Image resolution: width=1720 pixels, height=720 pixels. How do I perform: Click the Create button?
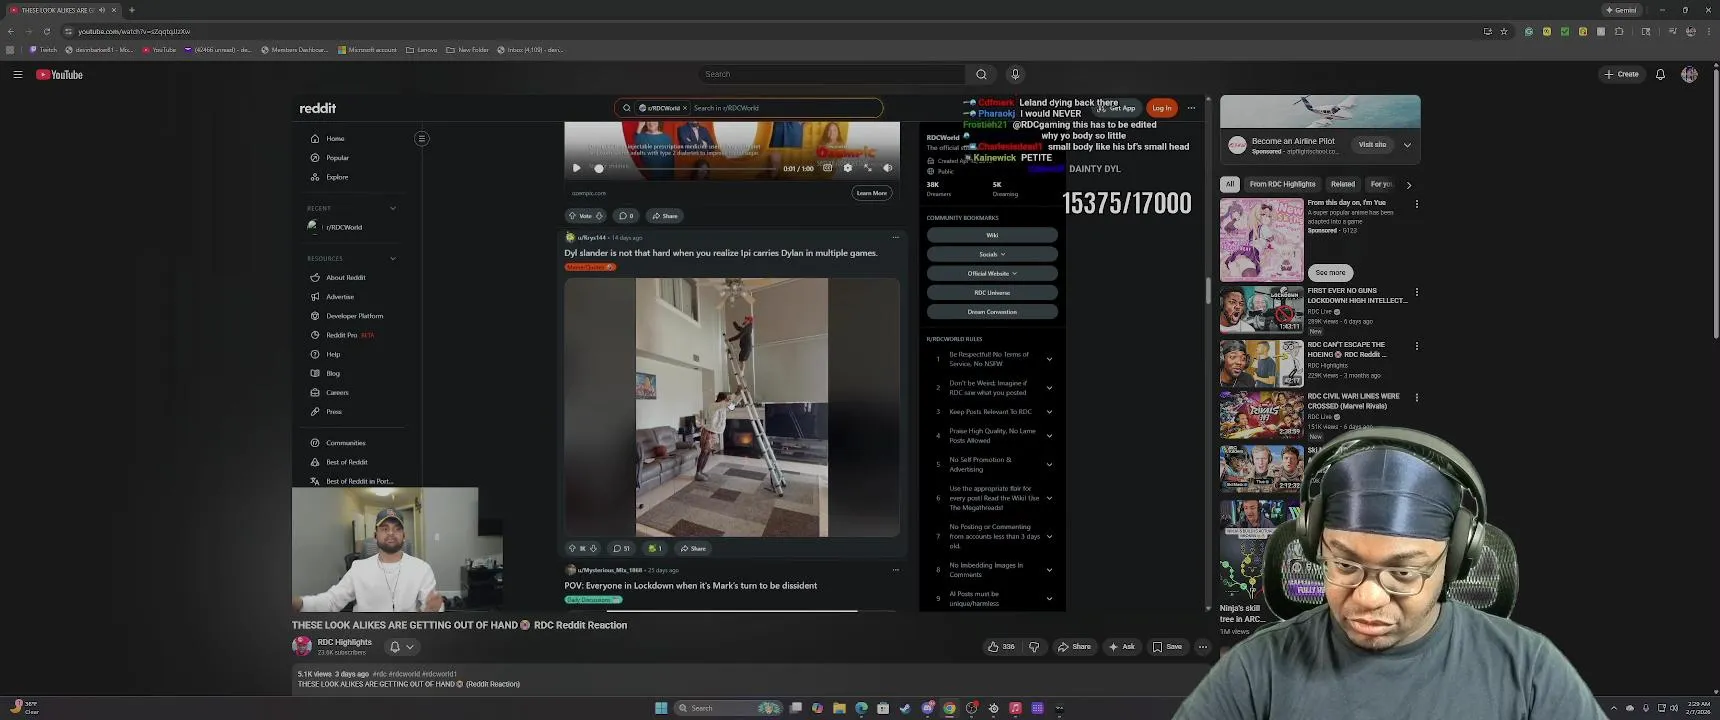click(x=1622, y=74)
